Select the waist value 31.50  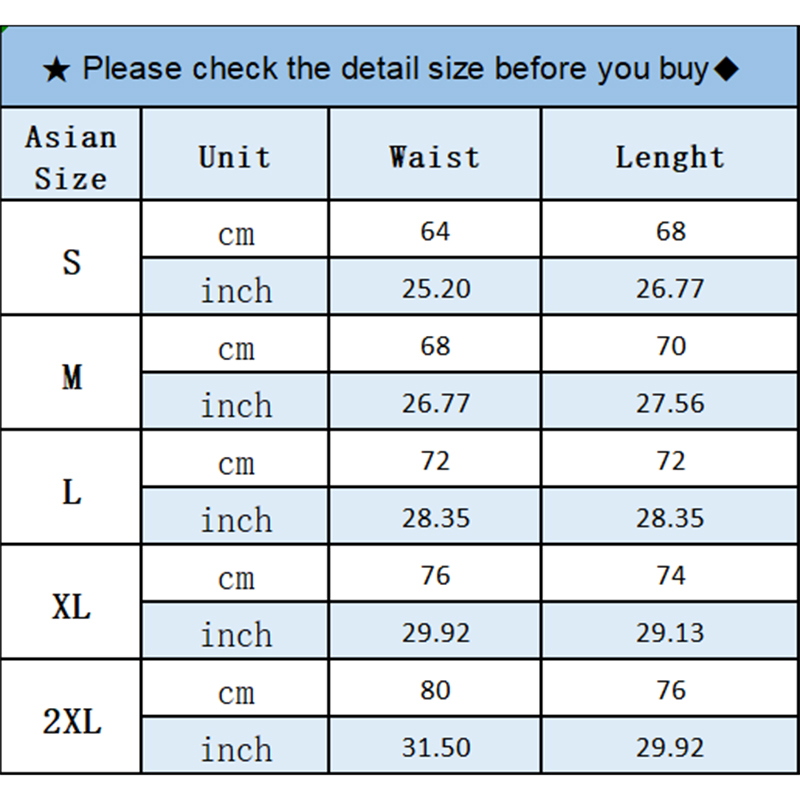[435, 748]
